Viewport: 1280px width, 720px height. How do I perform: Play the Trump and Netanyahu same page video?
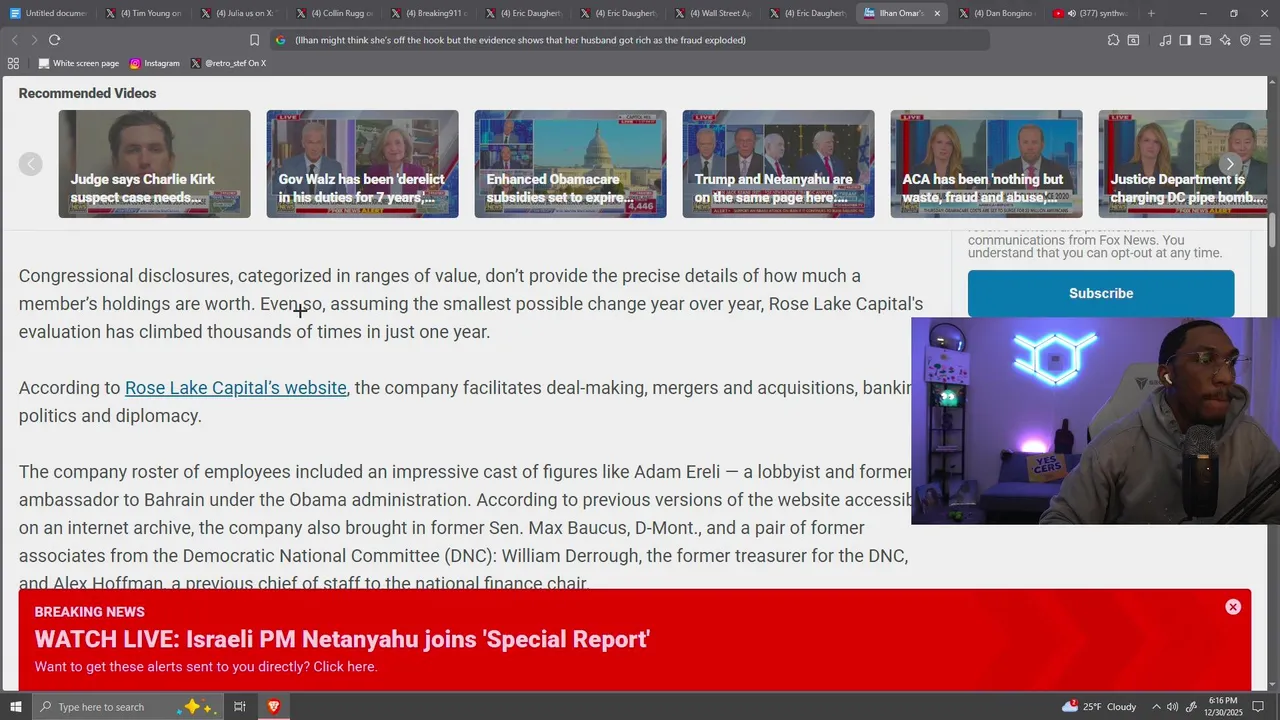(778, 164)
